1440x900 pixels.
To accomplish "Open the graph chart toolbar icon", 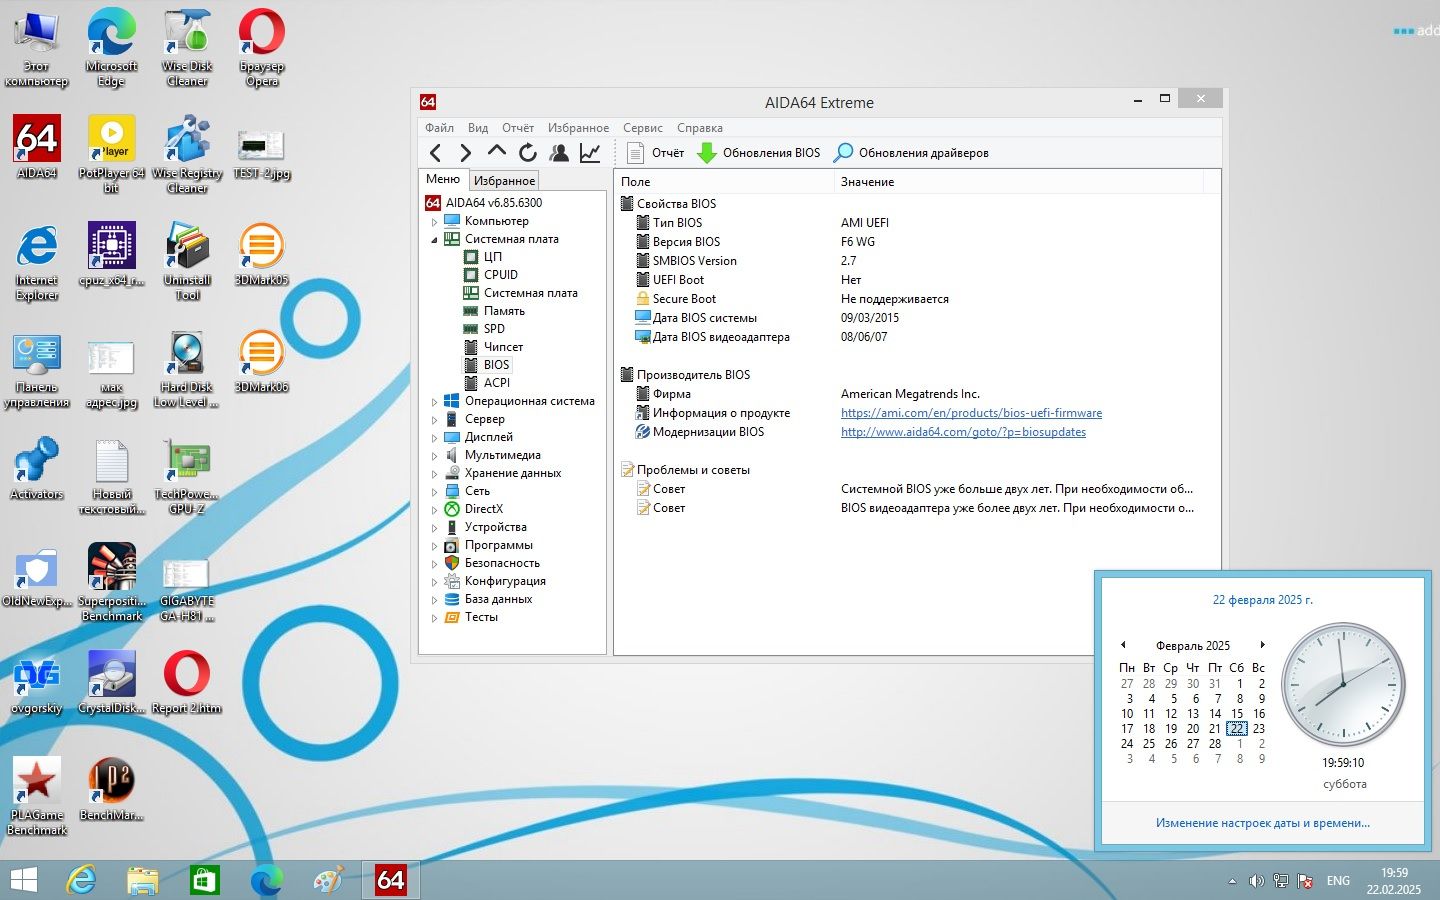I will click(x=590, y=153).
